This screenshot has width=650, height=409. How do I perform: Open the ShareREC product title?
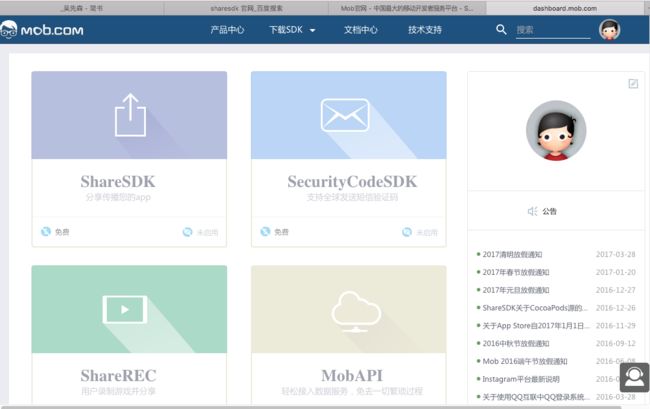click(119, 375)
